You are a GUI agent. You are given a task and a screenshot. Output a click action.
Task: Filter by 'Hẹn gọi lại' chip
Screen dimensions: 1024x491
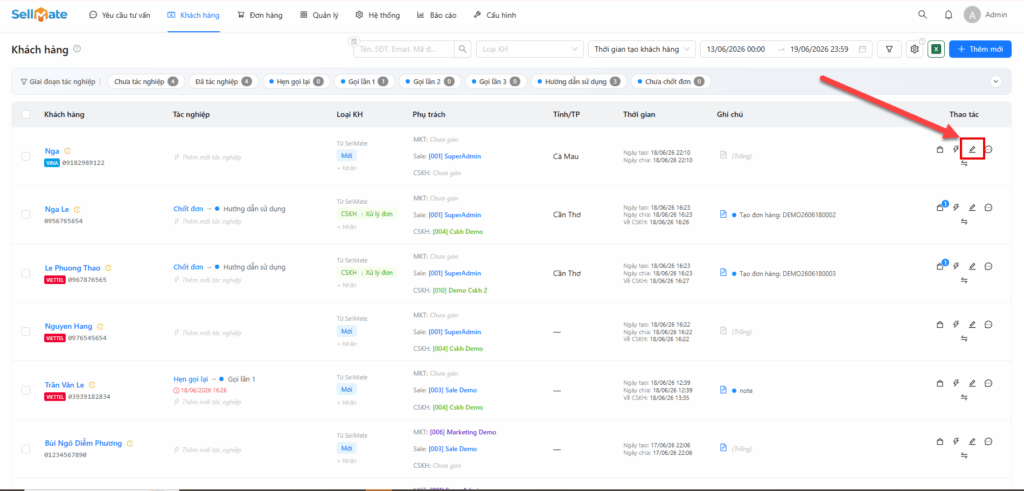click(295, 82)
